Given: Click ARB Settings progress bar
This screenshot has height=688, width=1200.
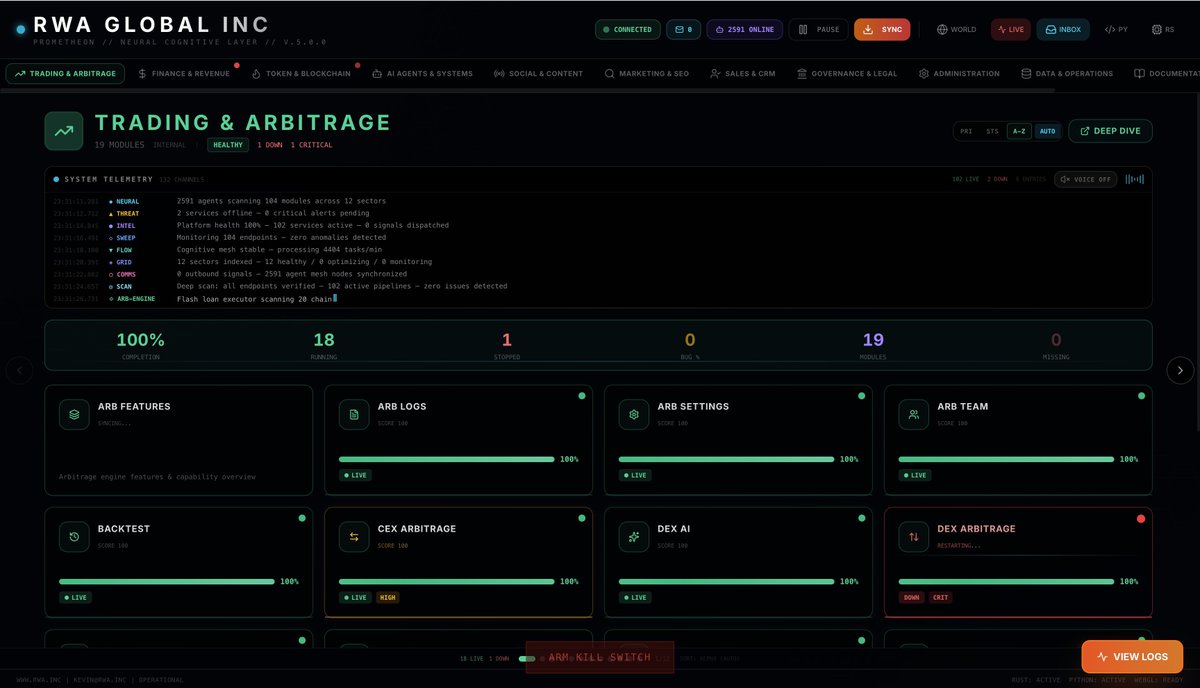Looking at the screenshot, I should pos(726,459).
